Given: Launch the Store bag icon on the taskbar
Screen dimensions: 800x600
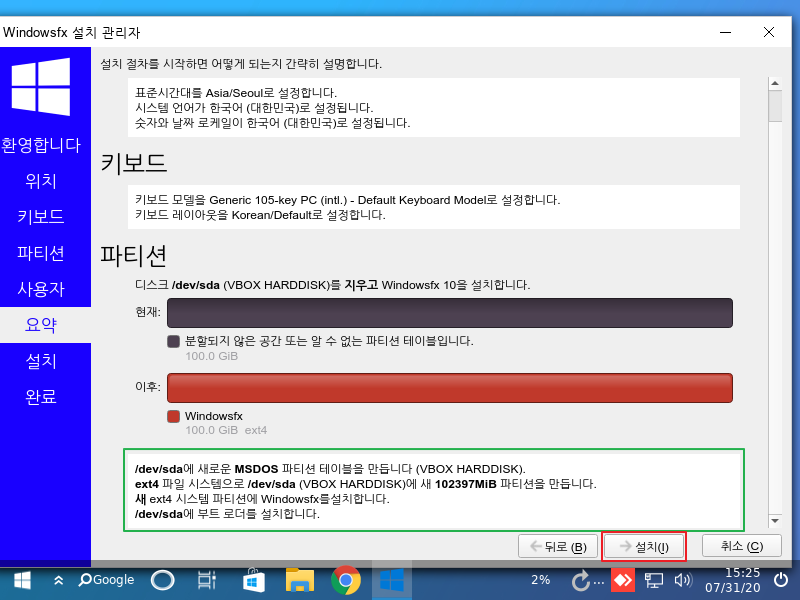Looking at the screenshot, I should click(254, 580).
